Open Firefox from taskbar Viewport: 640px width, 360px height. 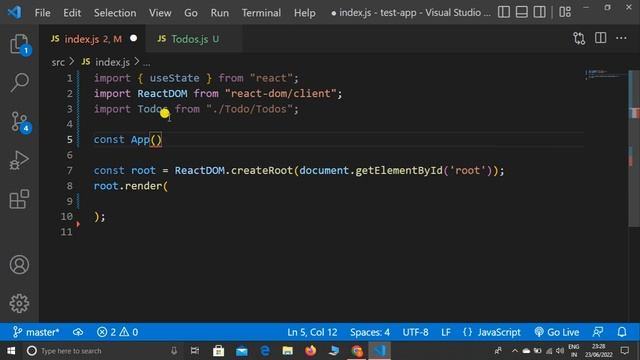pos(311,351)
